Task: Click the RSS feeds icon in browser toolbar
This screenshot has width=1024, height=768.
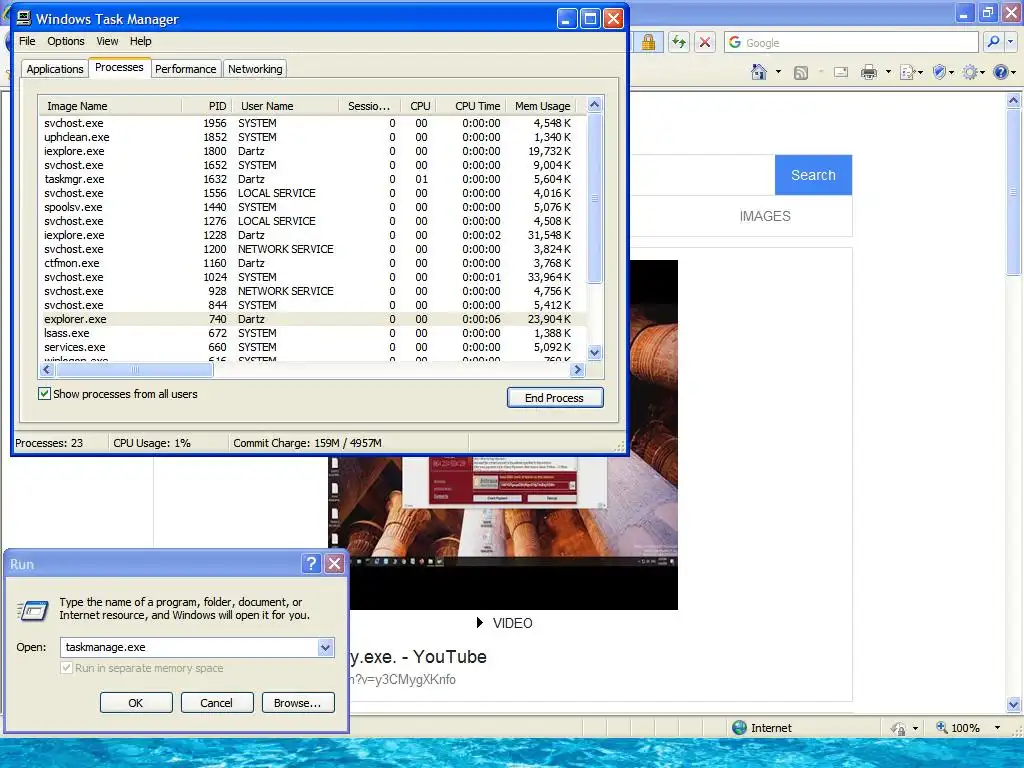Action: point(801,72)
